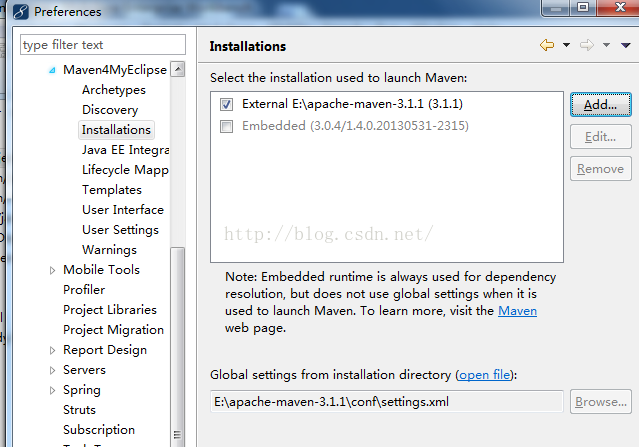Click the forward navigation arrow icon
Screen dimensions: 639x447
587,45
